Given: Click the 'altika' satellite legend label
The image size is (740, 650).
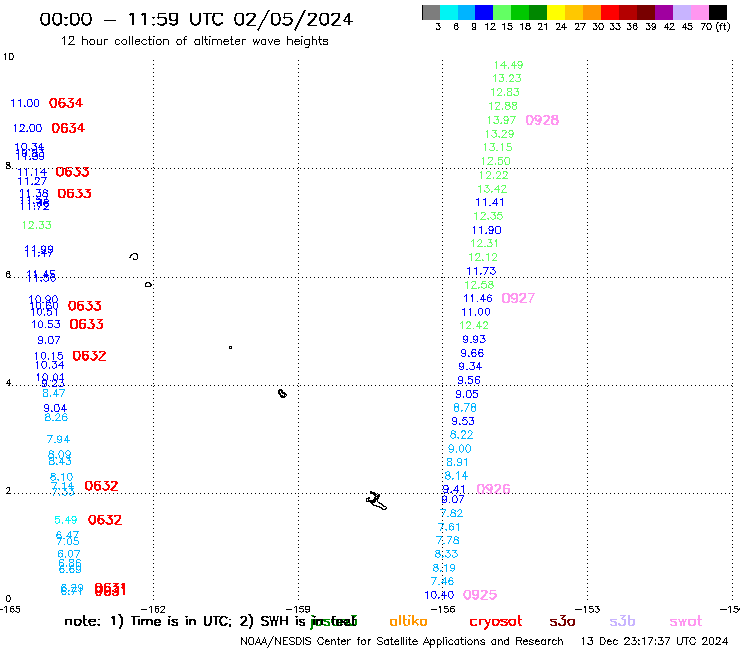Looking at the screenshot, I should (408, 621).
